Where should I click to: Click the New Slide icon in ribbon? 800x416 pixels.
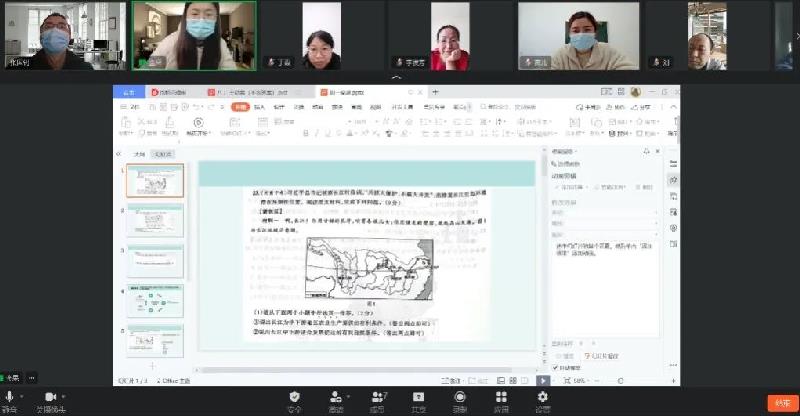tap(234, 123)
